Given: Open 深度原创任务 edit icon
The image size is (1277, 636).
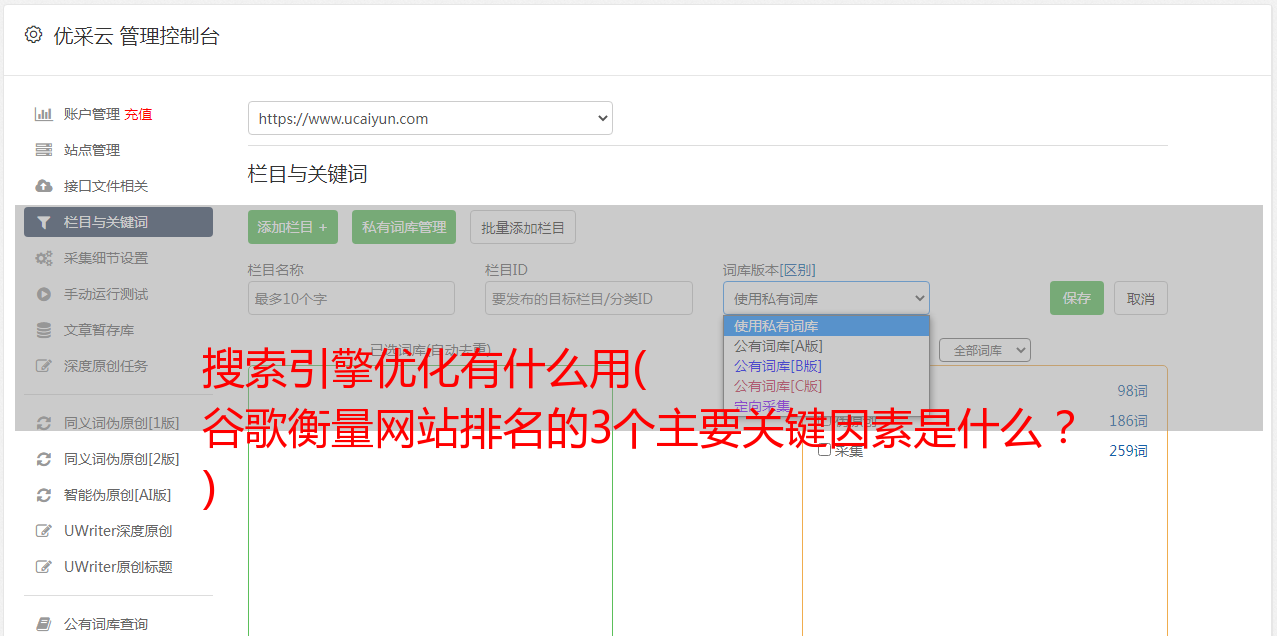Looking at the screenshot, I should (x=43, y=366).
